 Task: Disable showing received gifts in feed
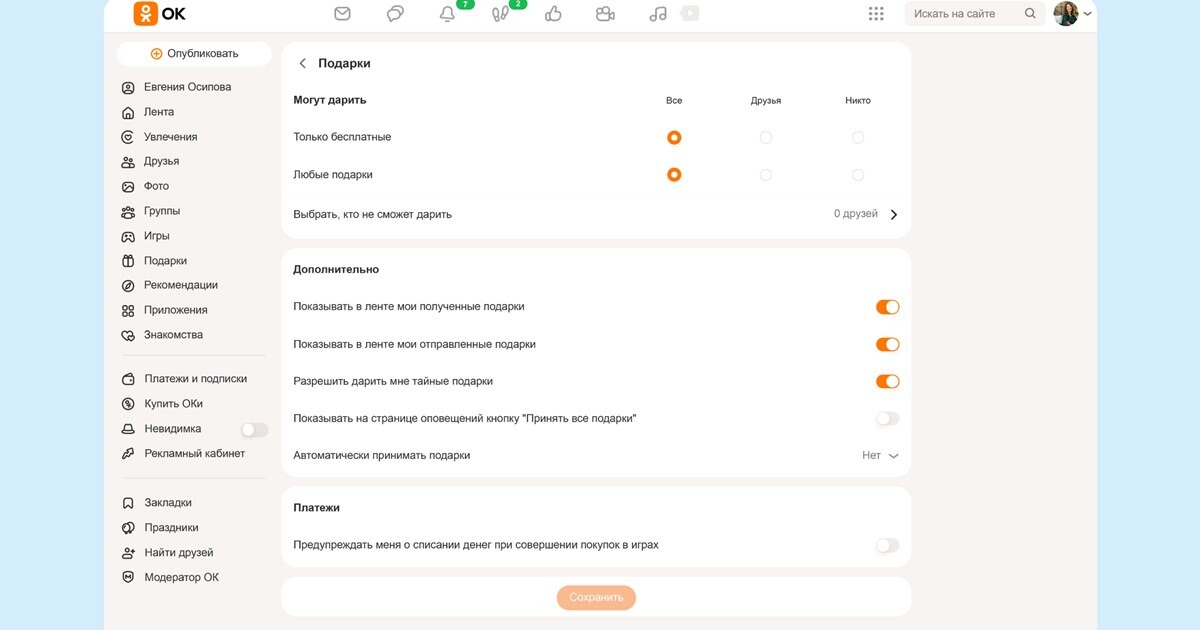click(887, 307)
